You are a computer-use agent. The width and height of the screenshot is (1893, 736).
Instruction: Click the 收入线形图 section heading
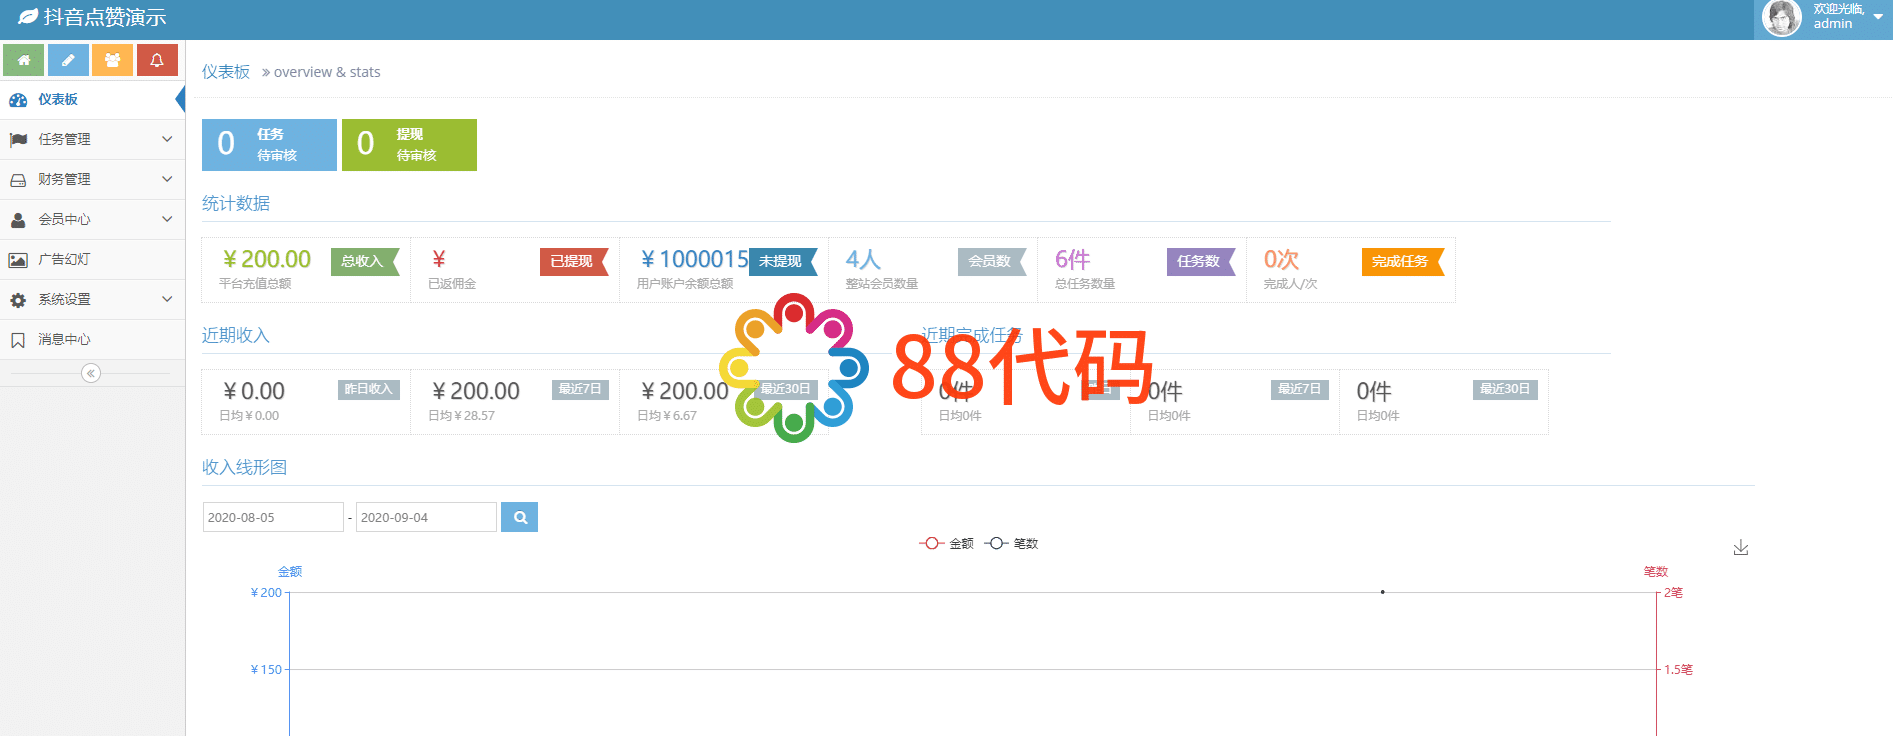pyautogui.click(x=244, y=467)
